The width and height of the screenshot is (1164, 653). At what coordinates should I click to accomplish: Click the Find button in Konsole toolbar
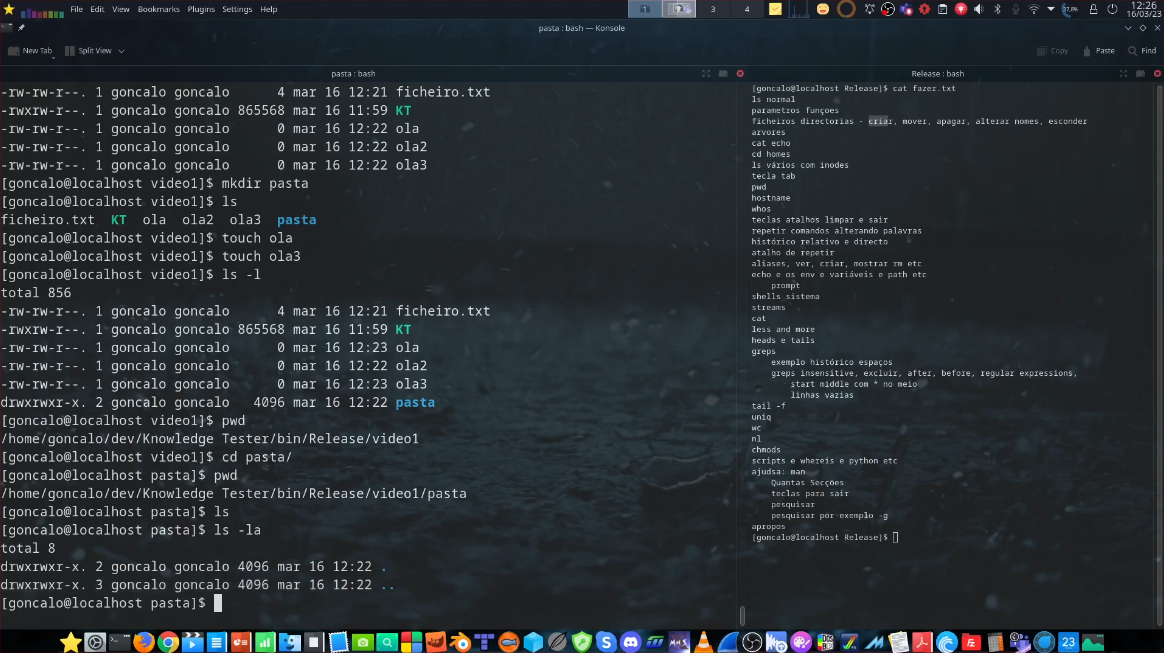1141,50
